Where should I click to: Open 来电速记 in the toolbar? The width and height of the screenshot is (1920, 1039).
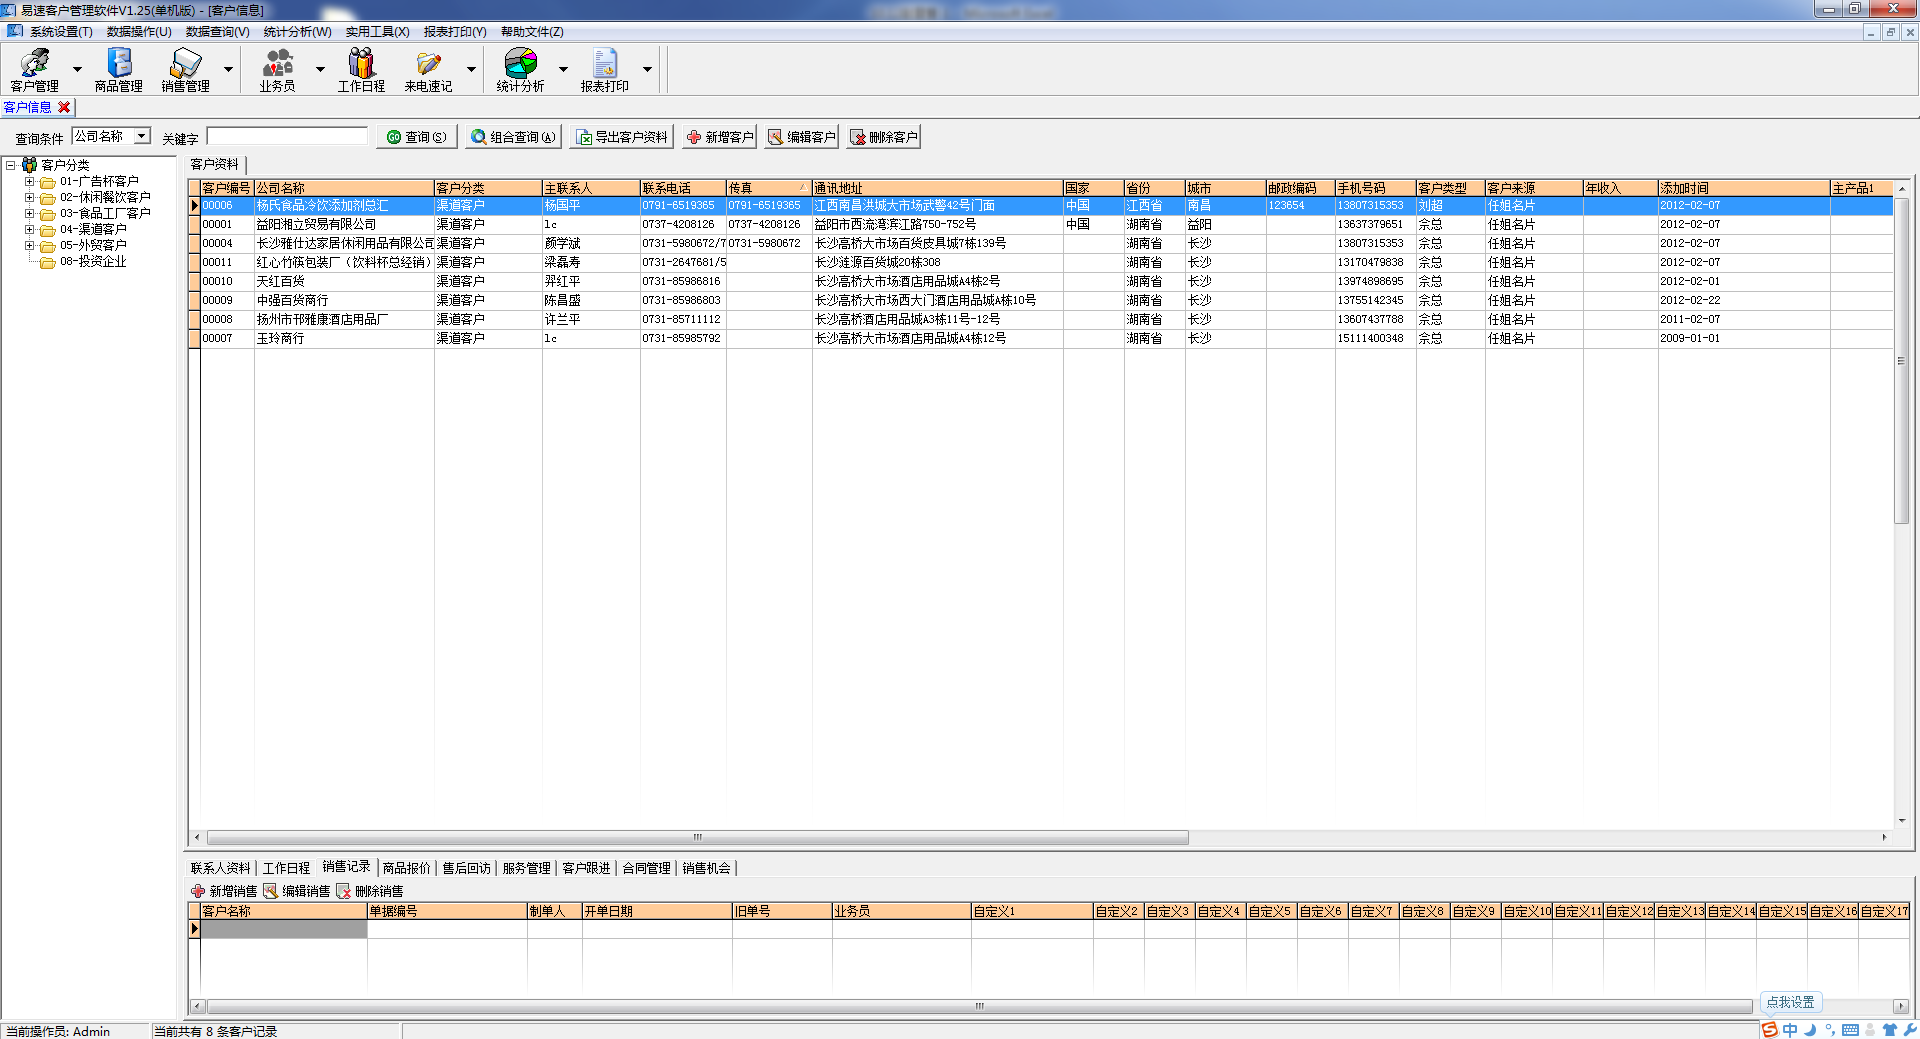pos(428,70)
